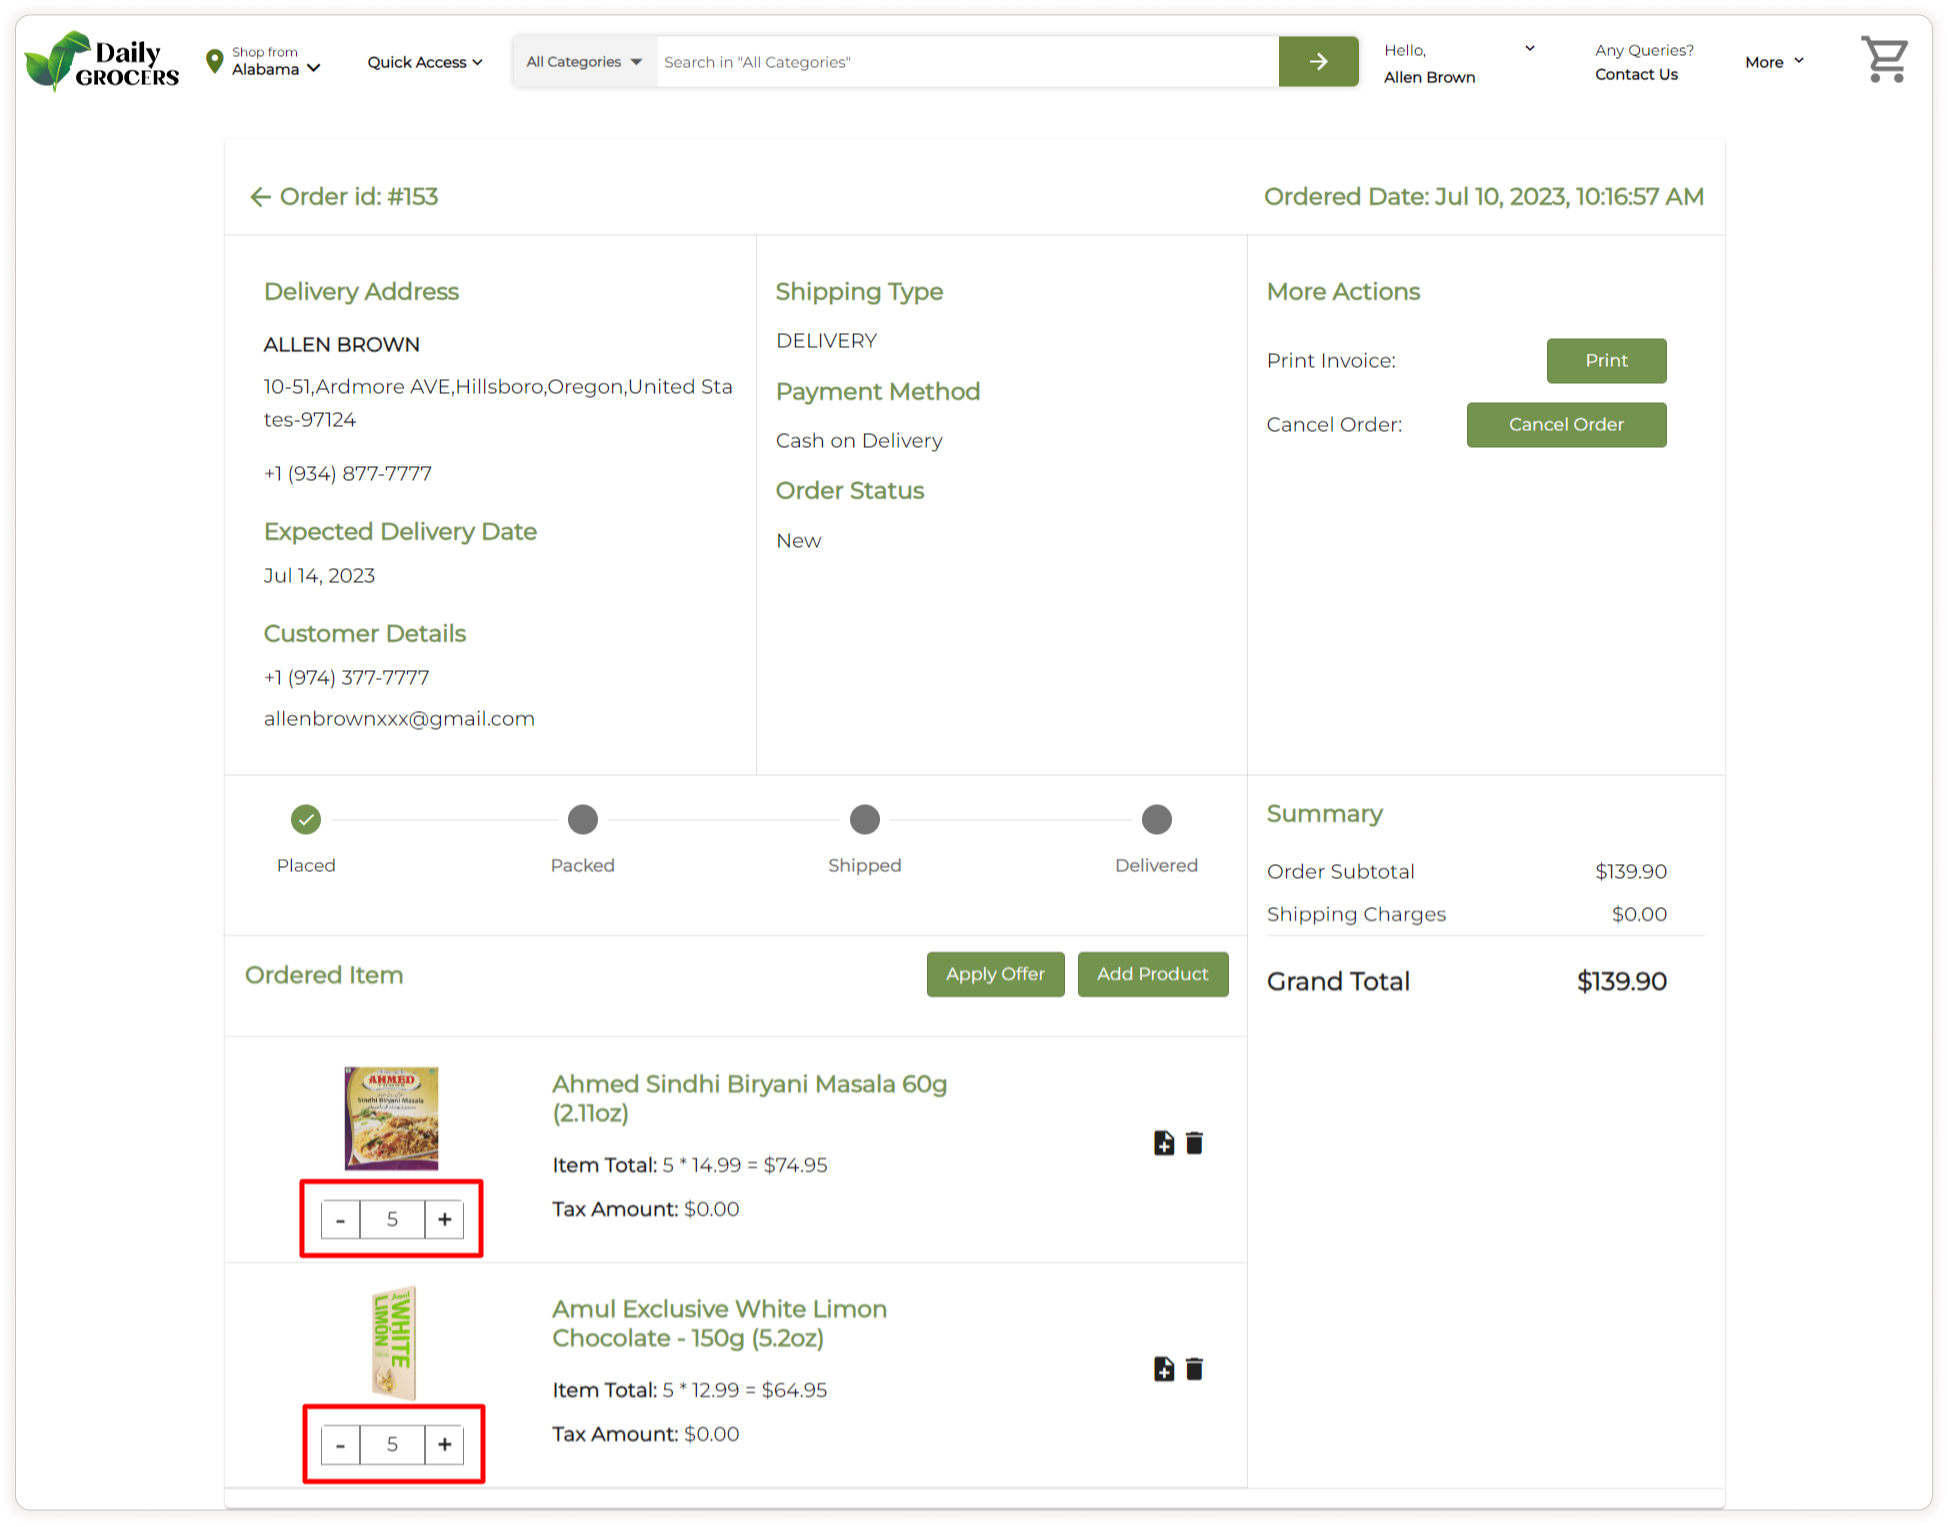Click the customer email allenbrownxxx@gmail.com
1948x1527 pixels.
tap(399, 719)
